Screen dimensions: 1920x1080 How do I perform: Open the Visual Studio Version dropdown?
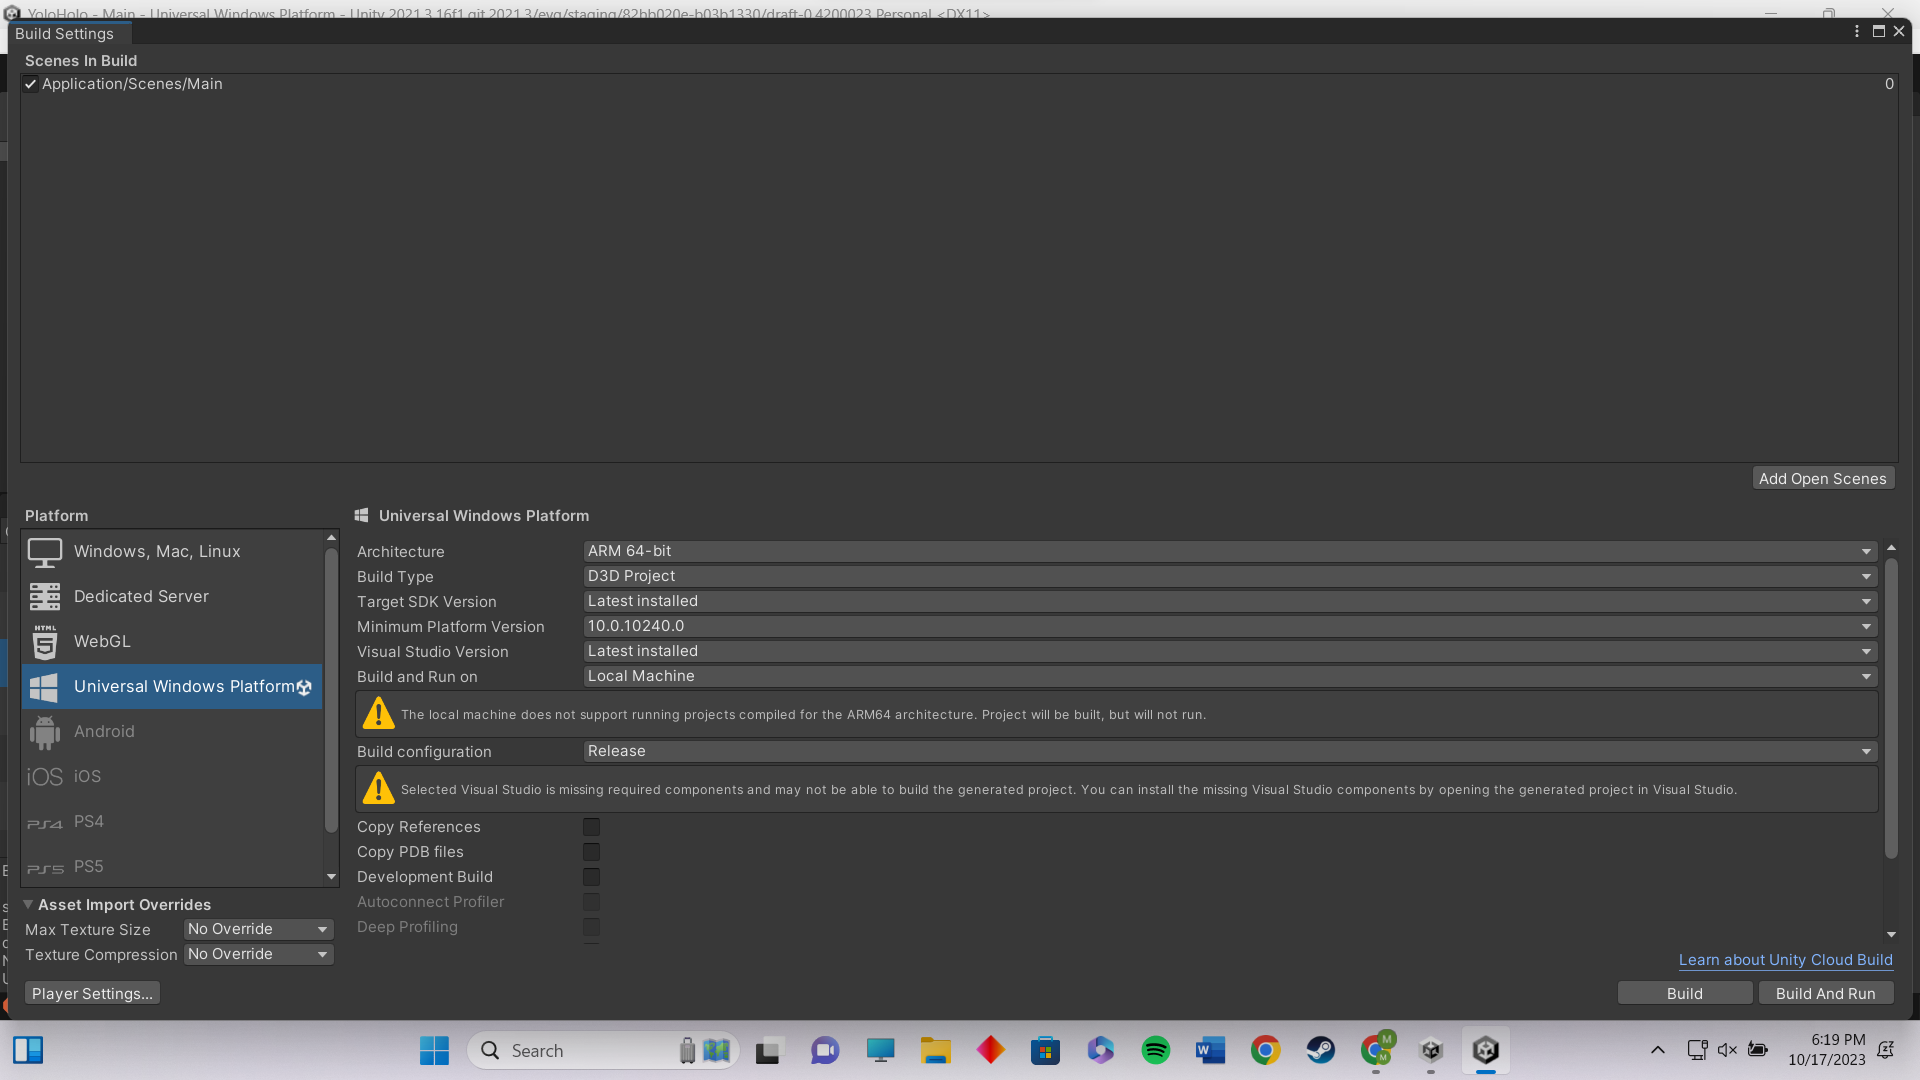point(1230,652)
